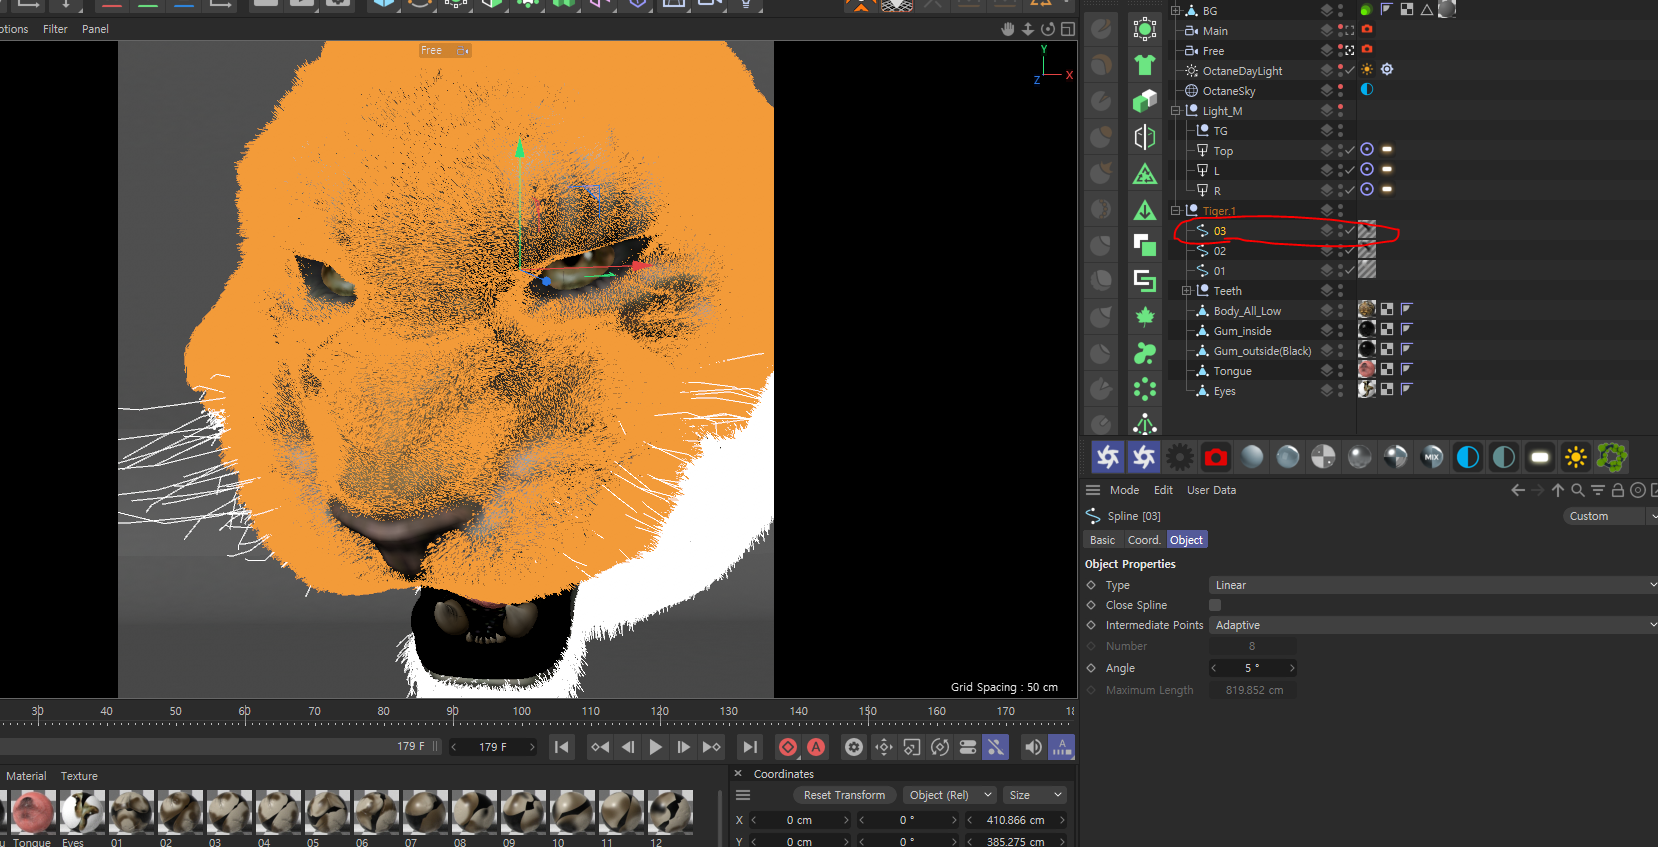Open the viewport Filter menu
The height and width of the screenshot is (847, 1658).
point(55,29)
